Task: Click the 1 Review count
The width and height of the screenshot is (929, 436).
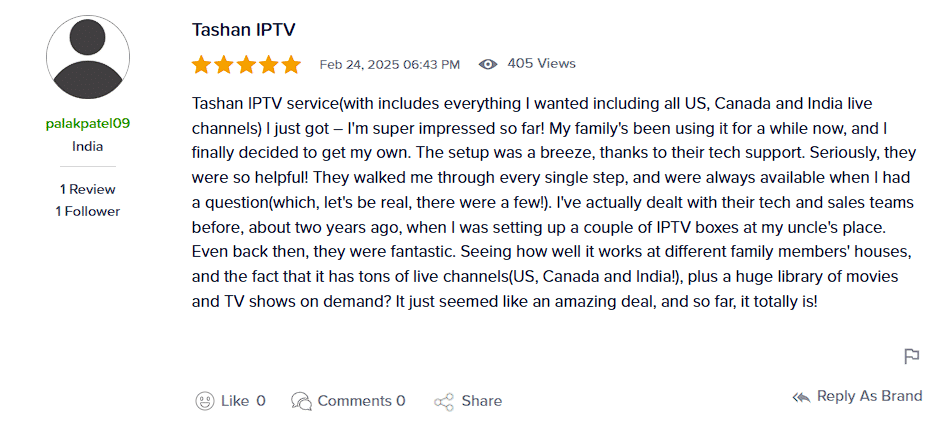Action: [x=88, y=189]
